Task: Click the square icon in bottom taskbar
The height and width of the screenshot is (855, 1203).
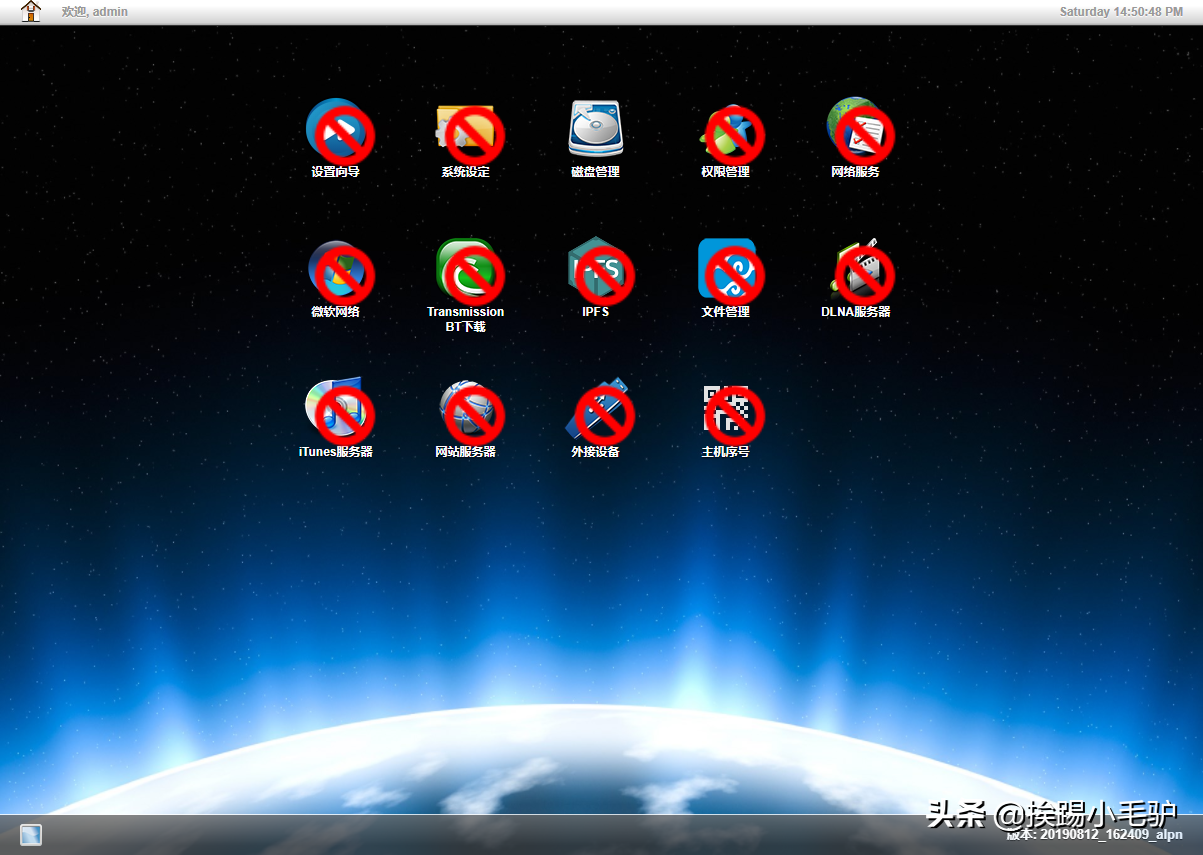Action: click(x=31, y=835)
